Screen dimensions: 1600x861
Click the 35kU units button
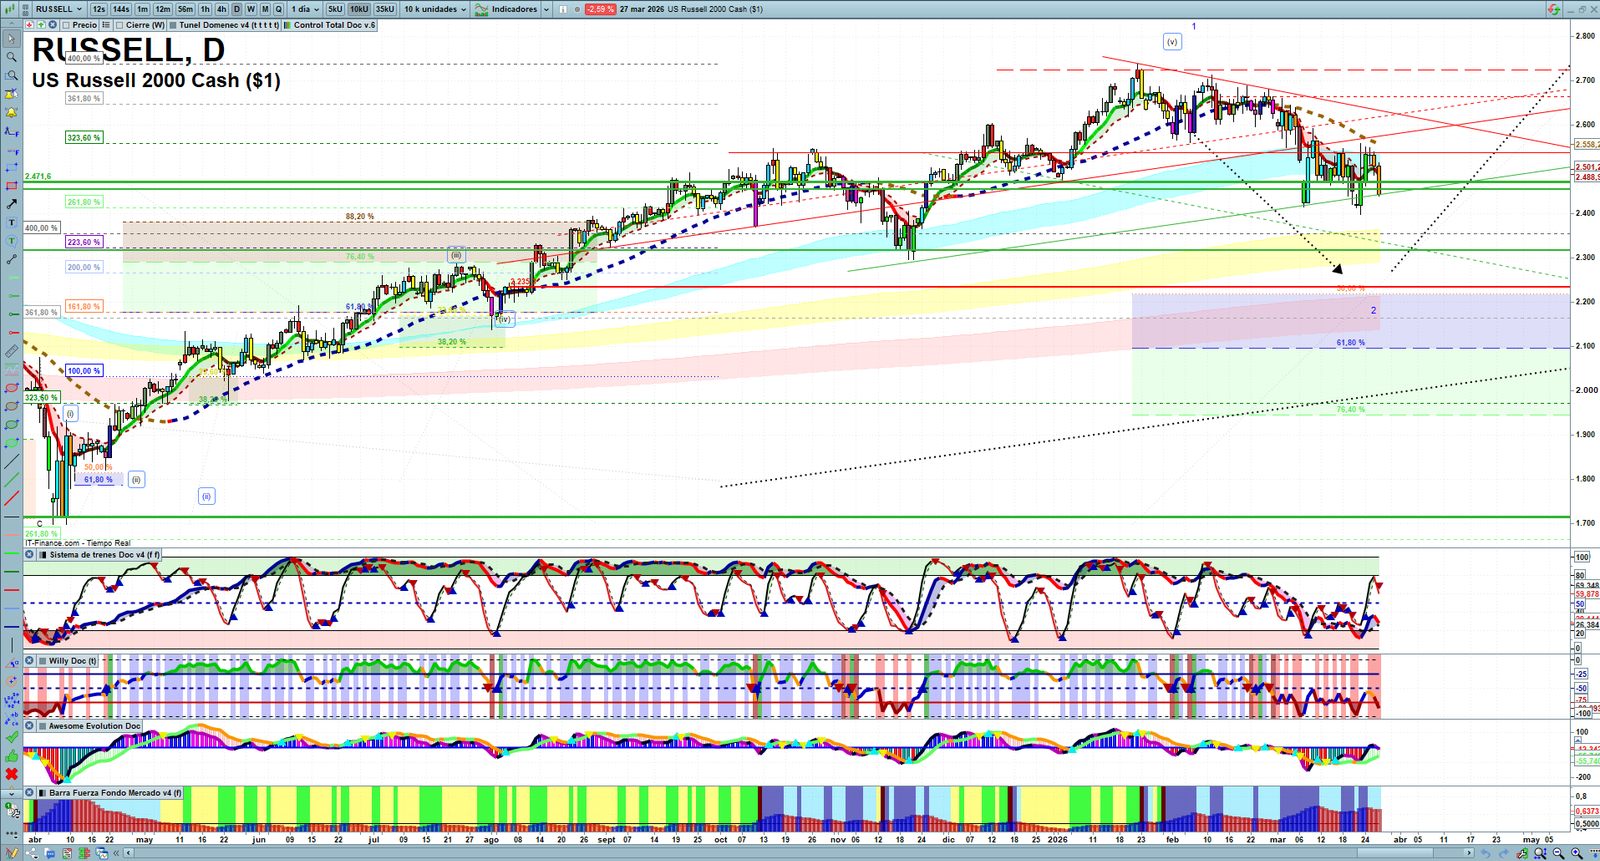coord(385,9)
